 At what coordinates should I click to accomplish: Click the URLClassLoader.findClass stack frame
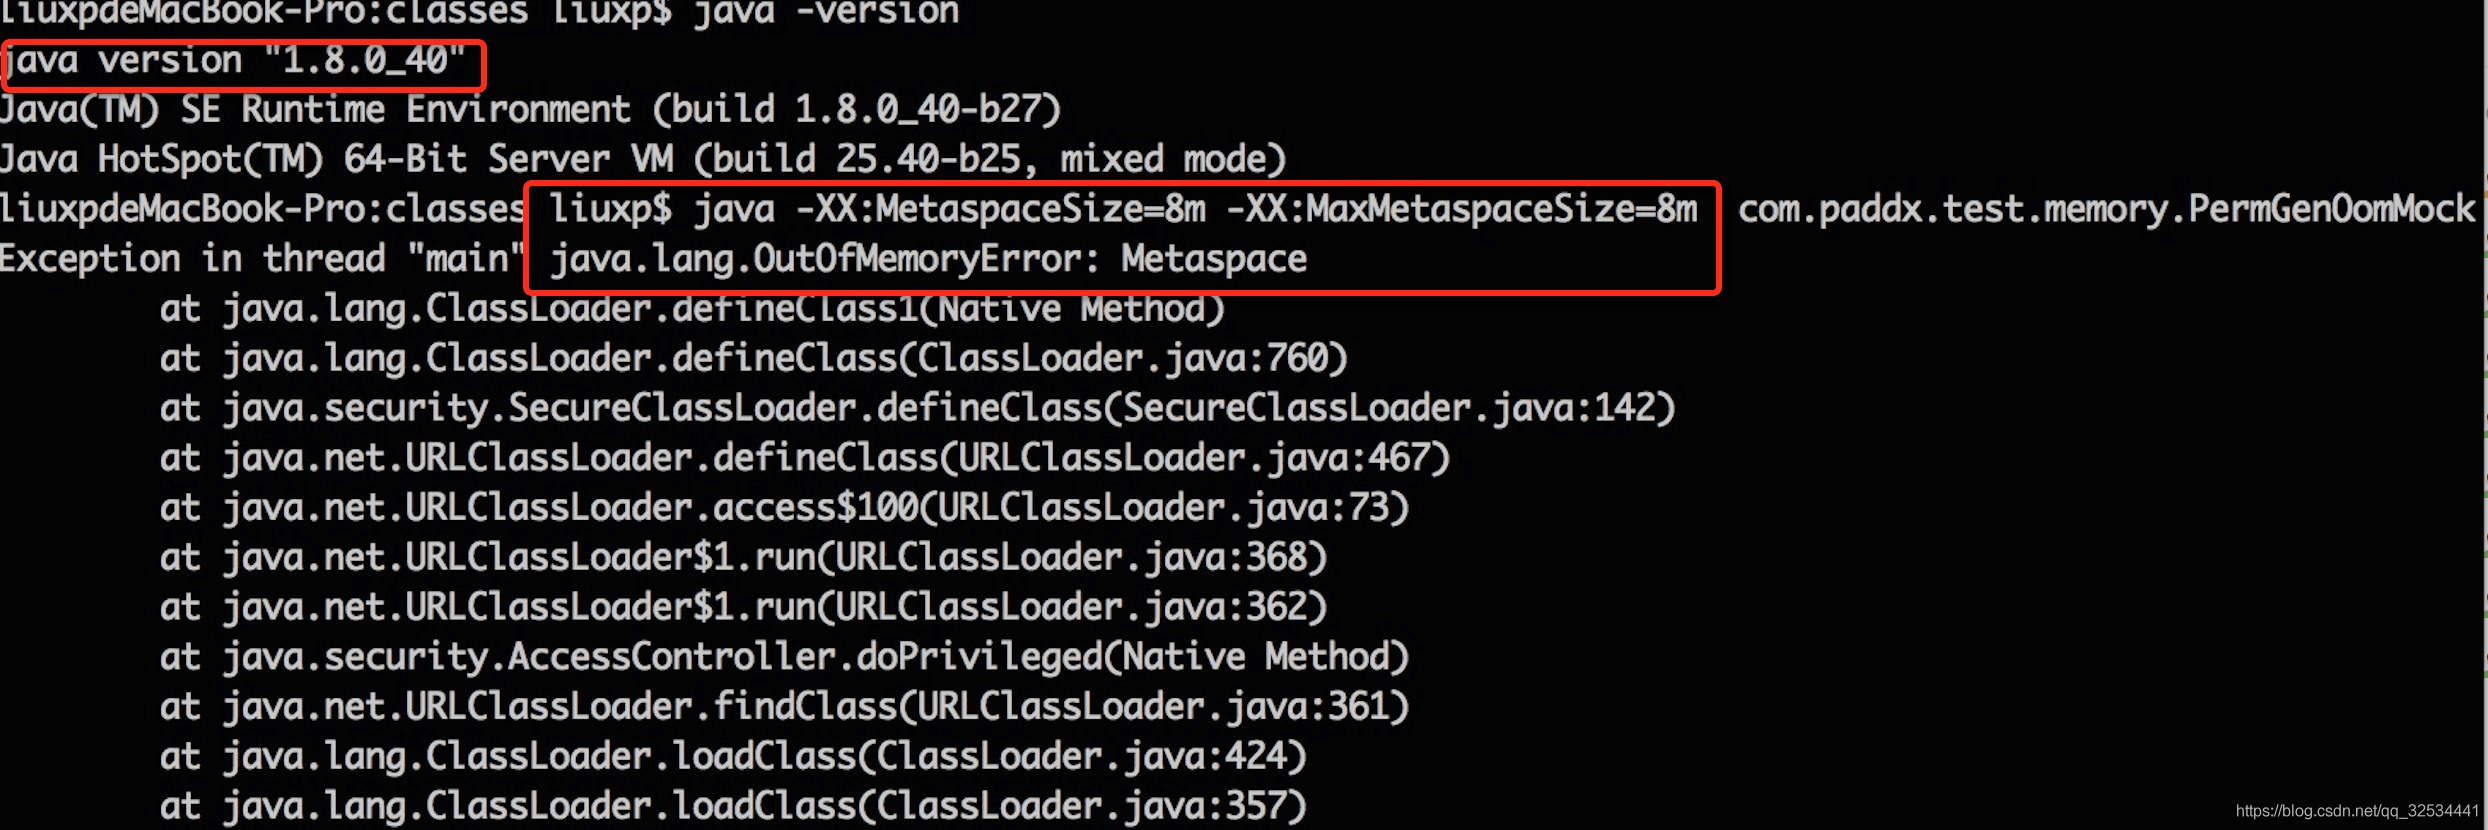784,708
